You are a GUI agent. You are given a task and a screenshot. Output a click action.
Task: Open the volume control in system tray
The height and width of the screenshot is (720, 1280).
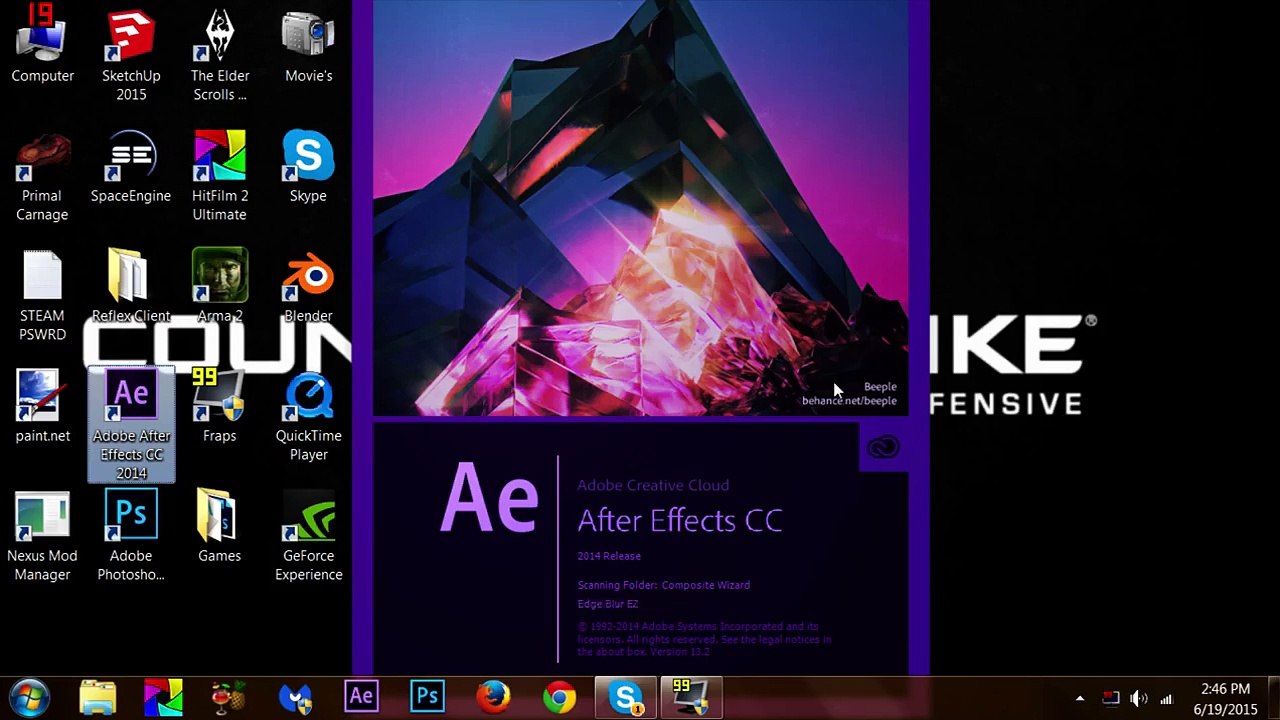coord(1138,698)
